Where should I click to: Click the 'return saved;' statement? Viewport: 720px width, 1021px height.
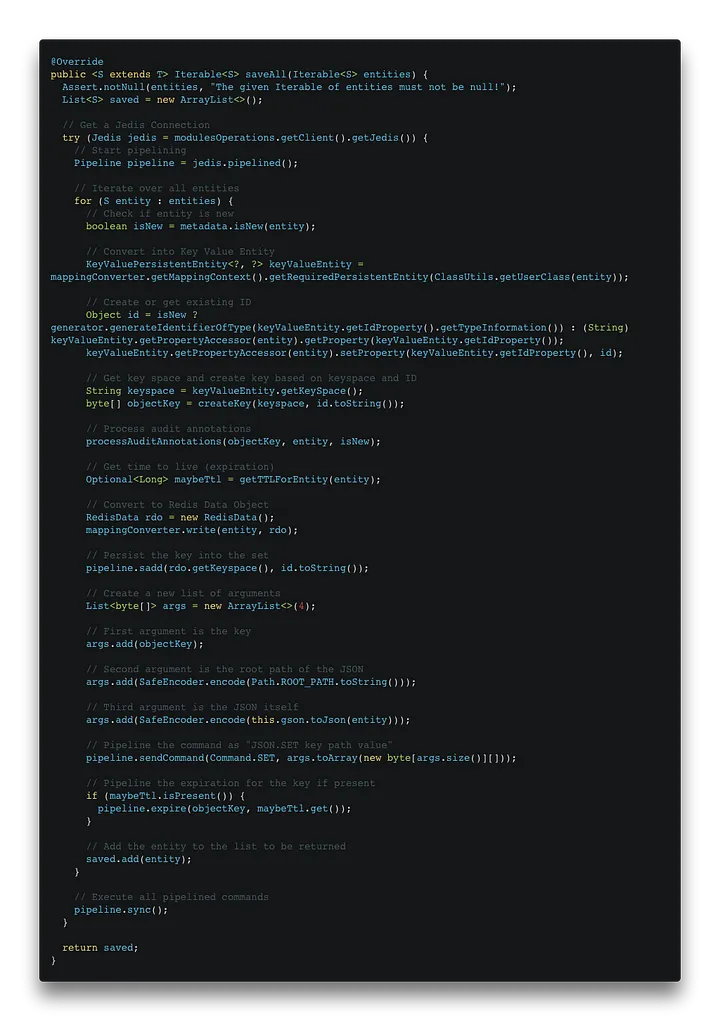tap(100, 948)
